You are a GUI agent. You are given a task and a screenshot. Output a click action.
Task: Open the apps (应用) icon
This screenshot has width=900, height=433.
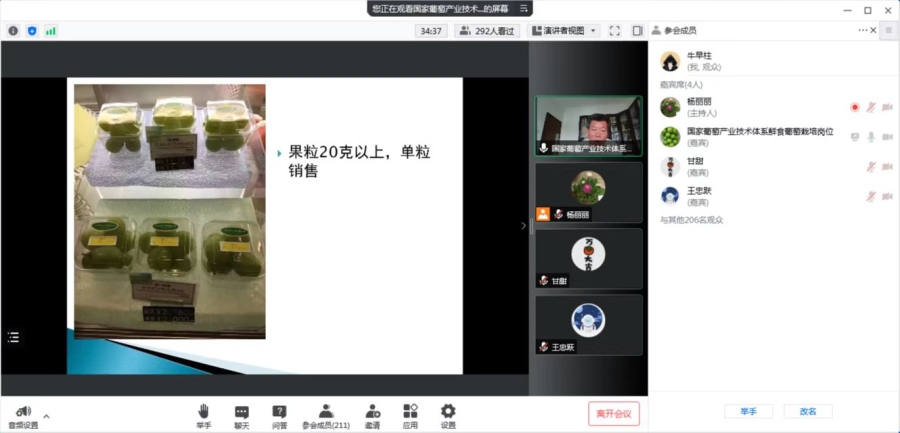coord(410,411)
